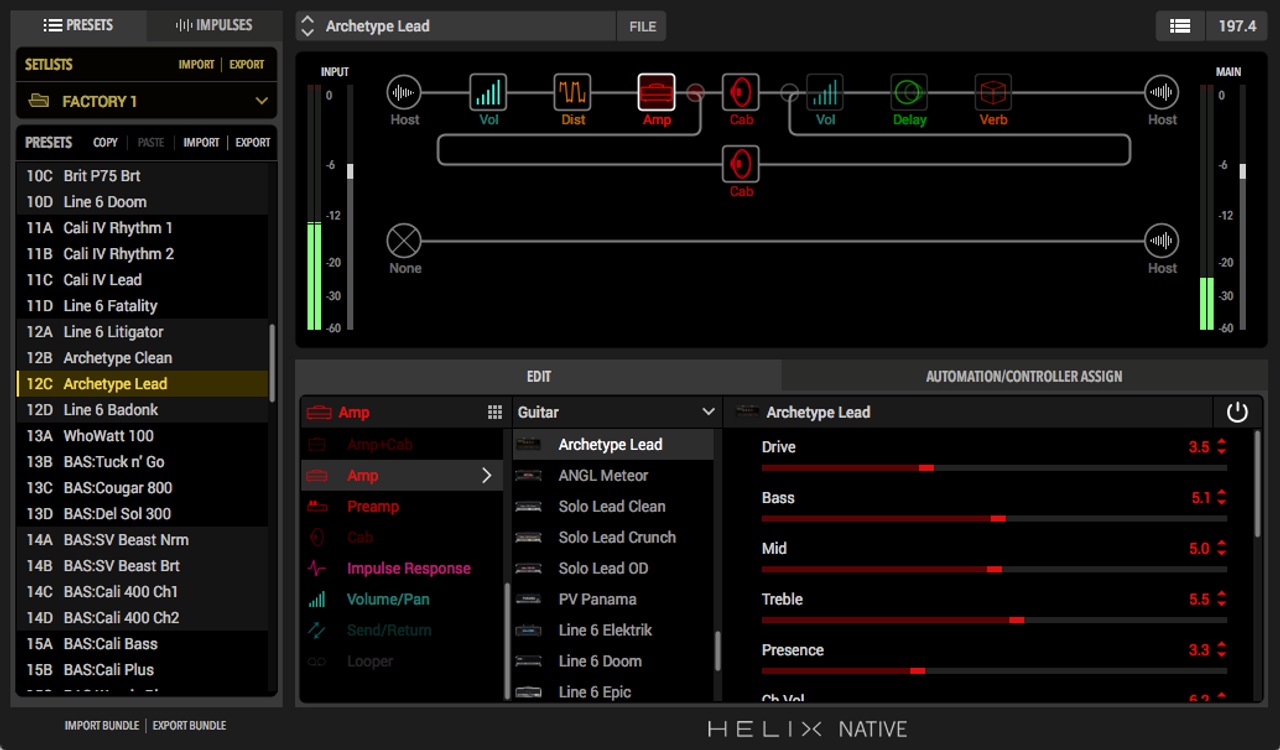Click the amp model list scrollbar

717,651
